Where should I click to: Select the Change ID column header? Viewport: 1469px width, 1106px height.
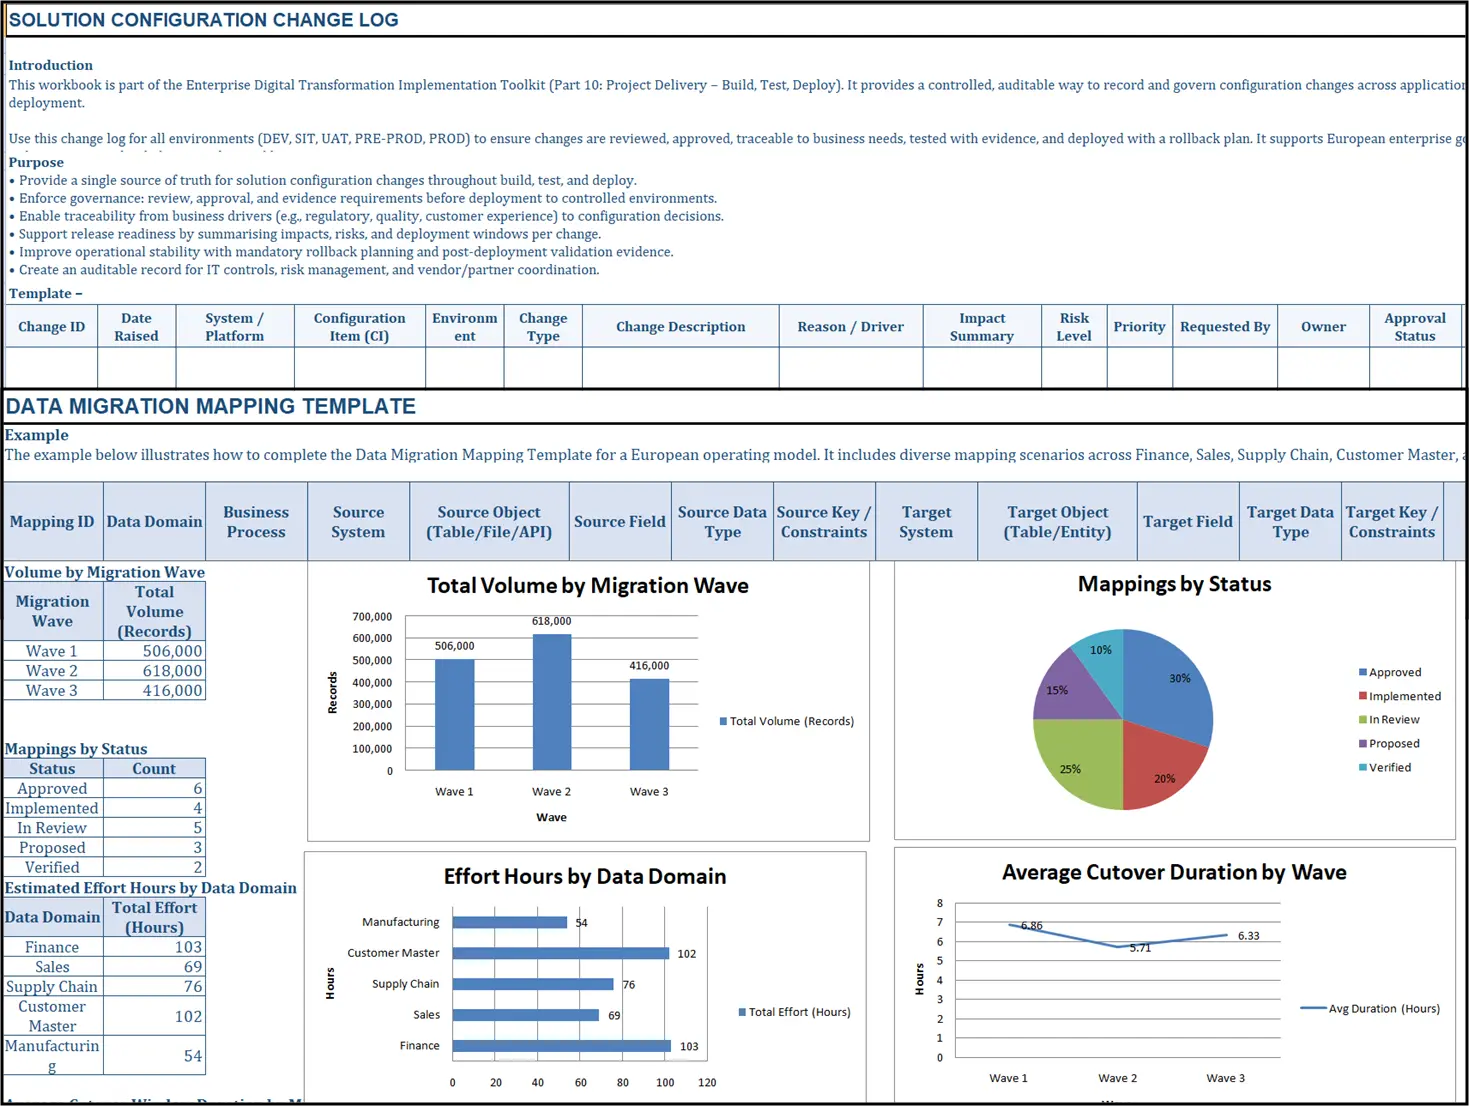click(51, 327)
